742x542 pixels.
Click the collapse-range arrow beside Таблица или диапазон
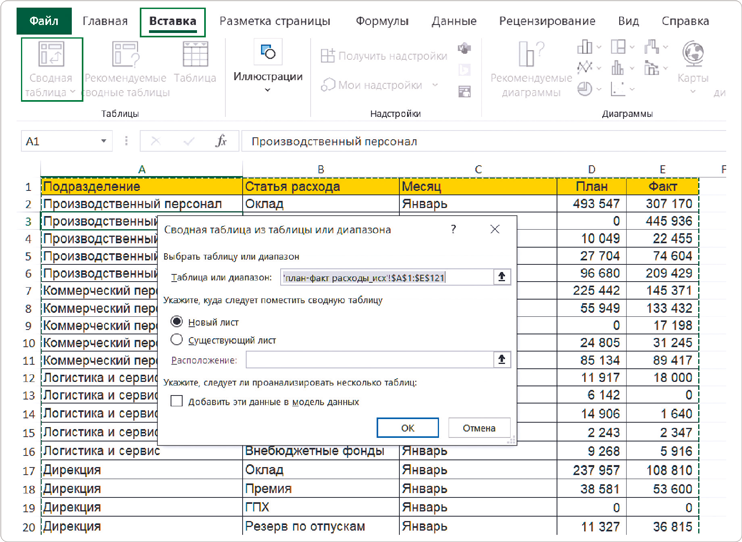pos(503,277)
